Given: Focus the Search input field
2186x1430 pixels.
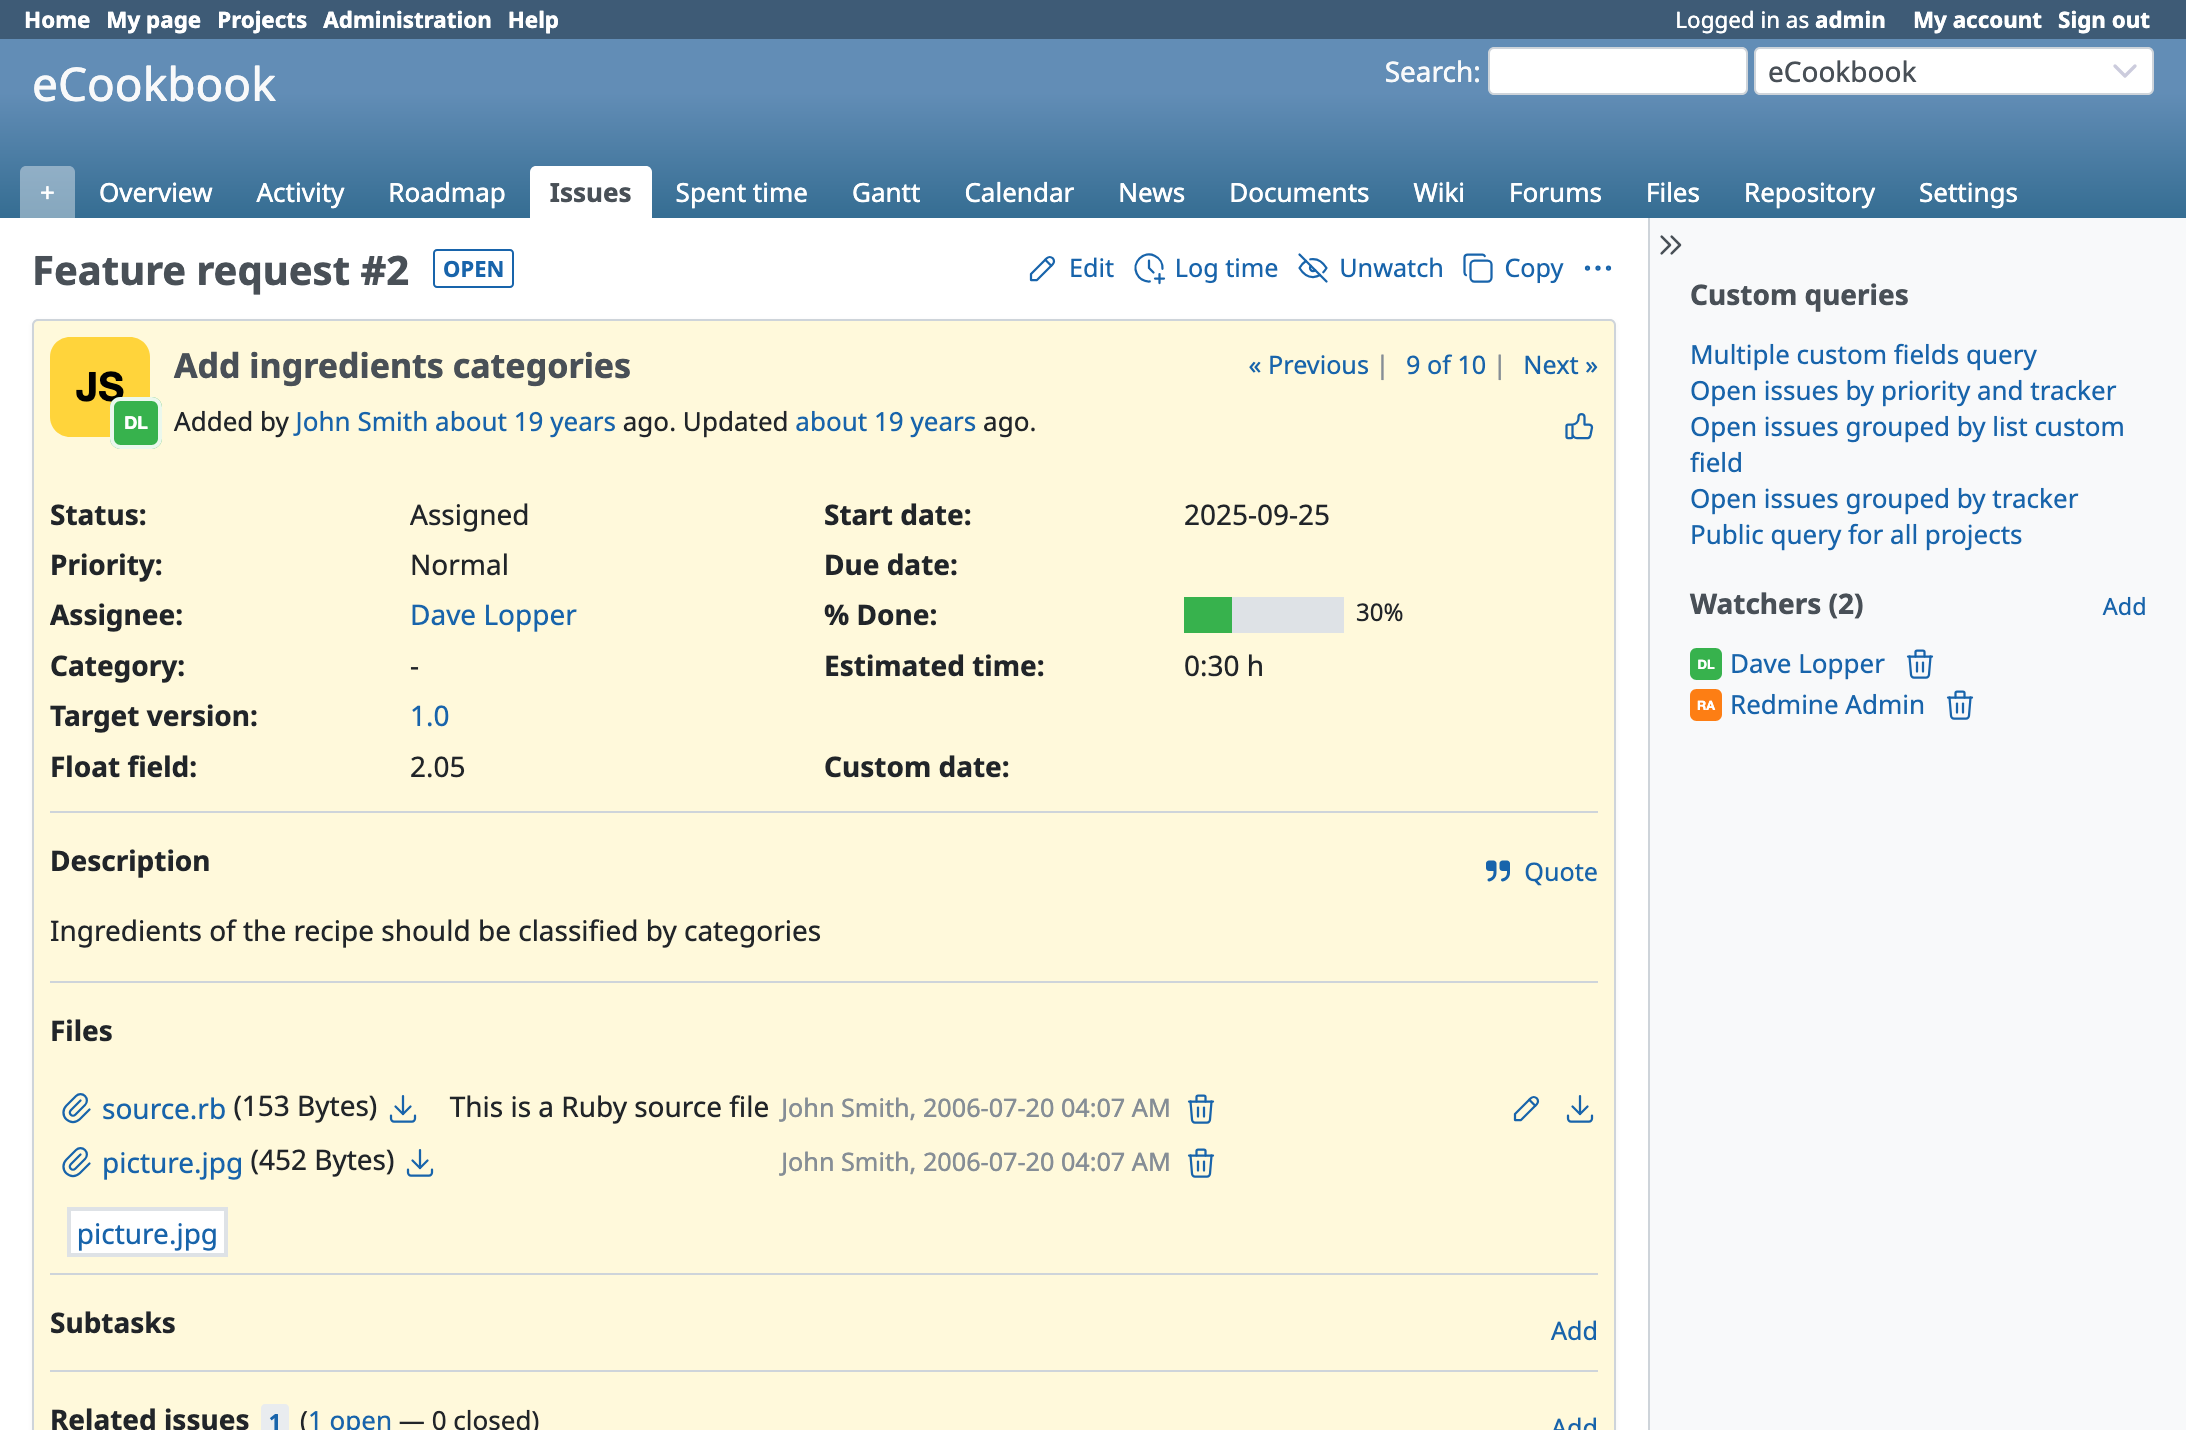Looking at the screenshot, I should point(1616,72).
